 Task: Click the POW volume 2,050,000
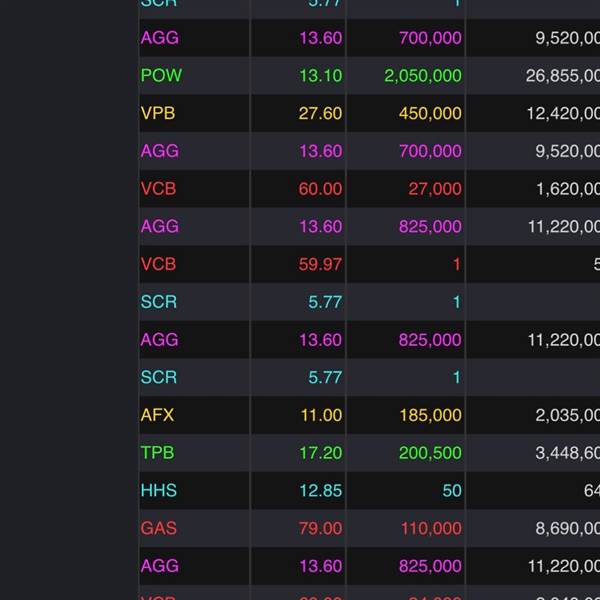click(x=422, y=75)
